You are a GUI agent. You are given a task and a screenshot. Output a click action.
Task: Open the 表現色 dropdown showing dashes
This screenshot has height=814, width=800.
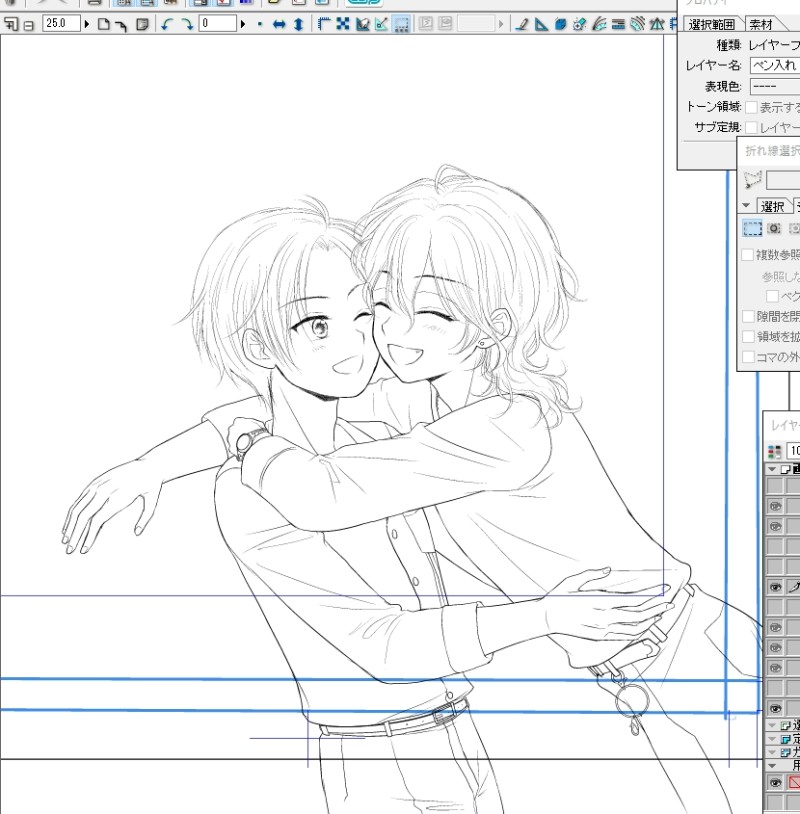click(775, 86)
